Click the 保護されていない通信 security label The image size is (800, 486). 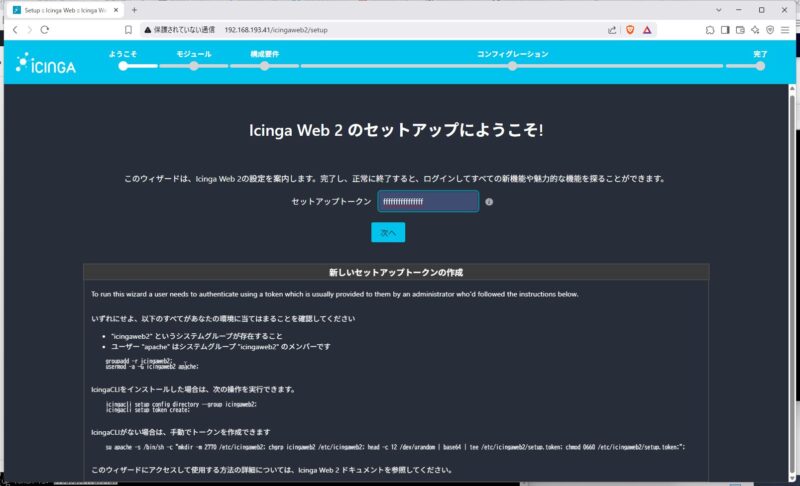click(184, 30)
